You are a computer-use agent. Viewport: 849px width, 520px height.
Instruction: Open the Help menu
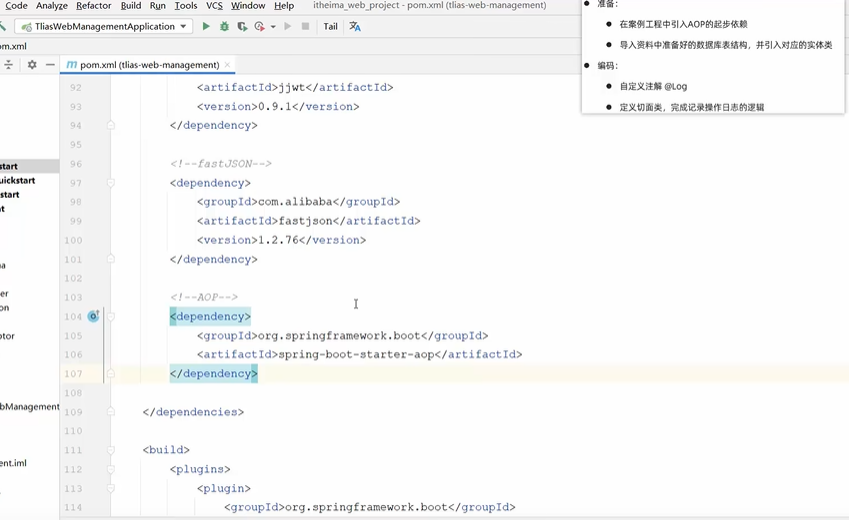click(x=284, y=5)
